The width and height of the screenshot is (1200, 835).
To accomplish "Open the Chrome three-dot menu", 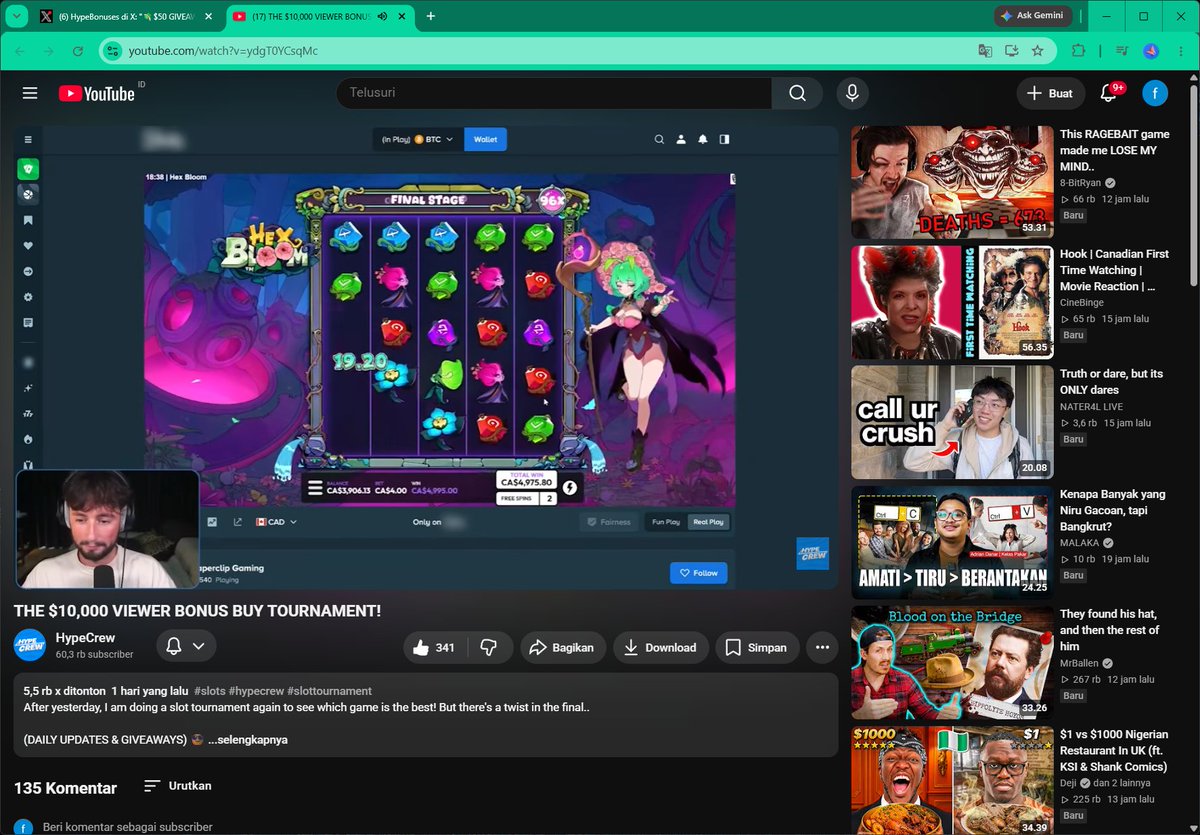I will 1180,50.
